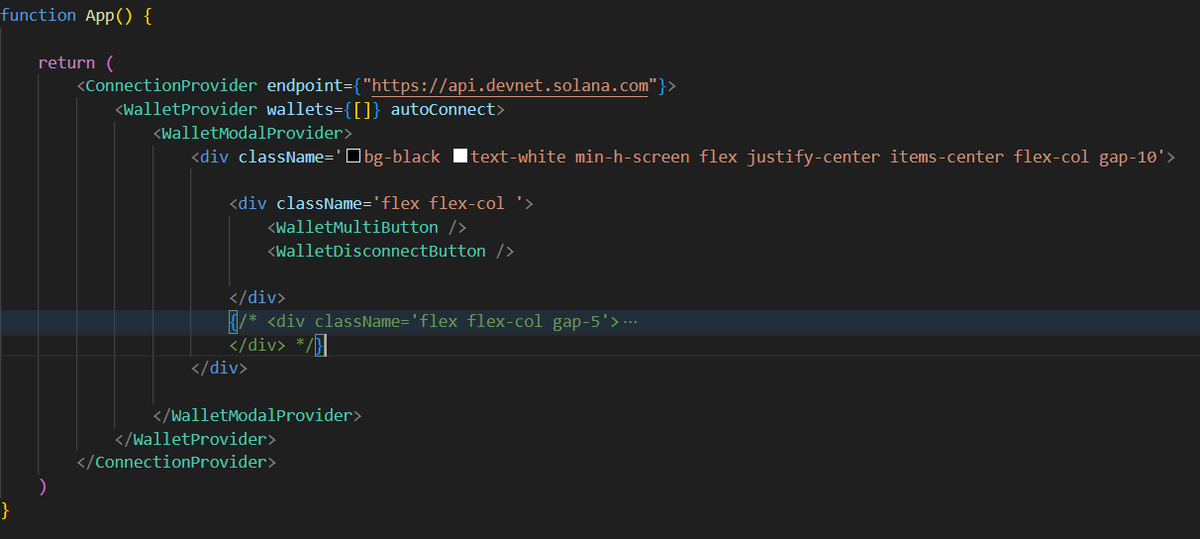Click the comment closing '*/' marker
Screen dimensions: 1200x539
(305, 345)
